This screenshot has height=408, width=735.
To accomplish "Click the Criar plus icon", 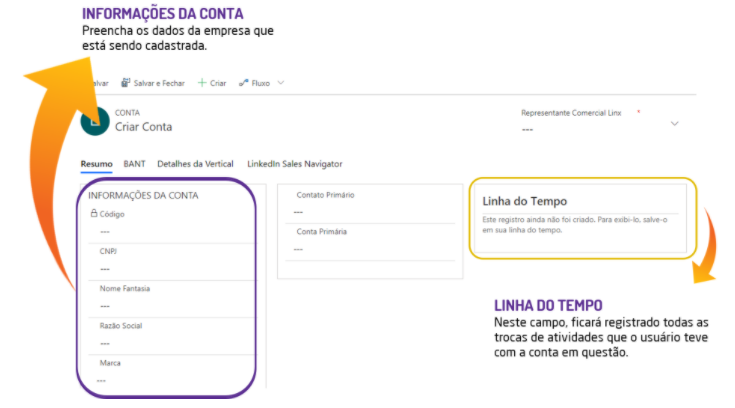I will coord(201,83).
